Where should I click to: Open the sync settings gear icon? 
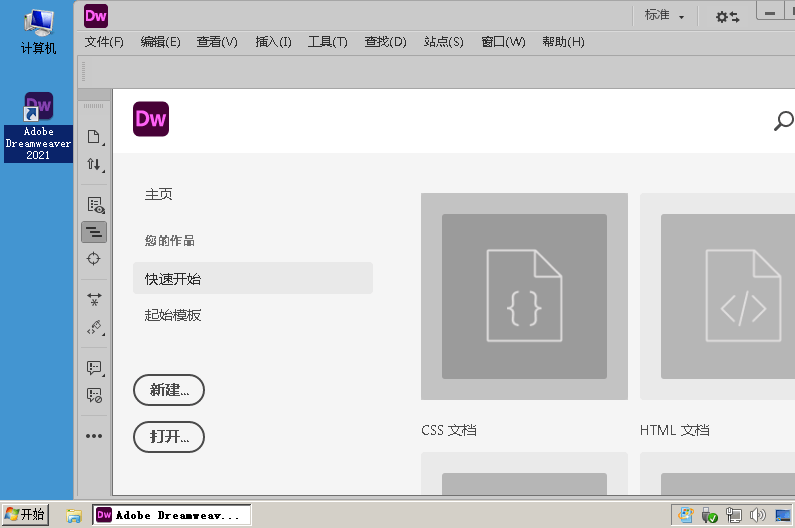pyautogui.click(x=727, y=16)
